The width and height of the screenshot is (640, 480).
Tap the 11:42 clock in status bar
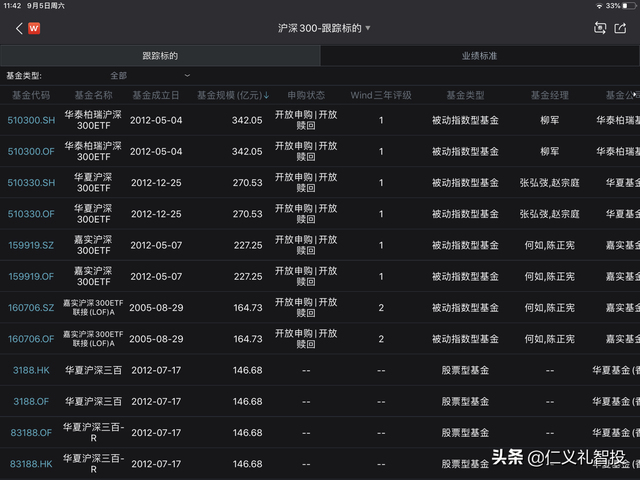[12, 6]
